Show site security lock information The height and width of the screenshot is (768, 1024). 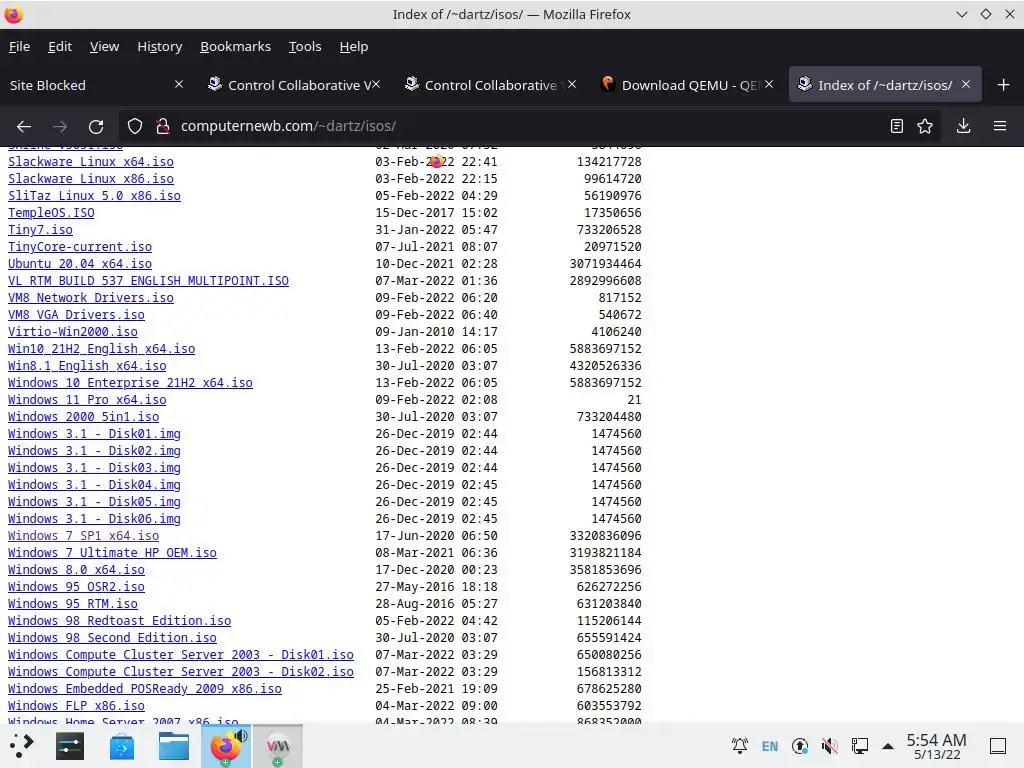tap(163, 126)
